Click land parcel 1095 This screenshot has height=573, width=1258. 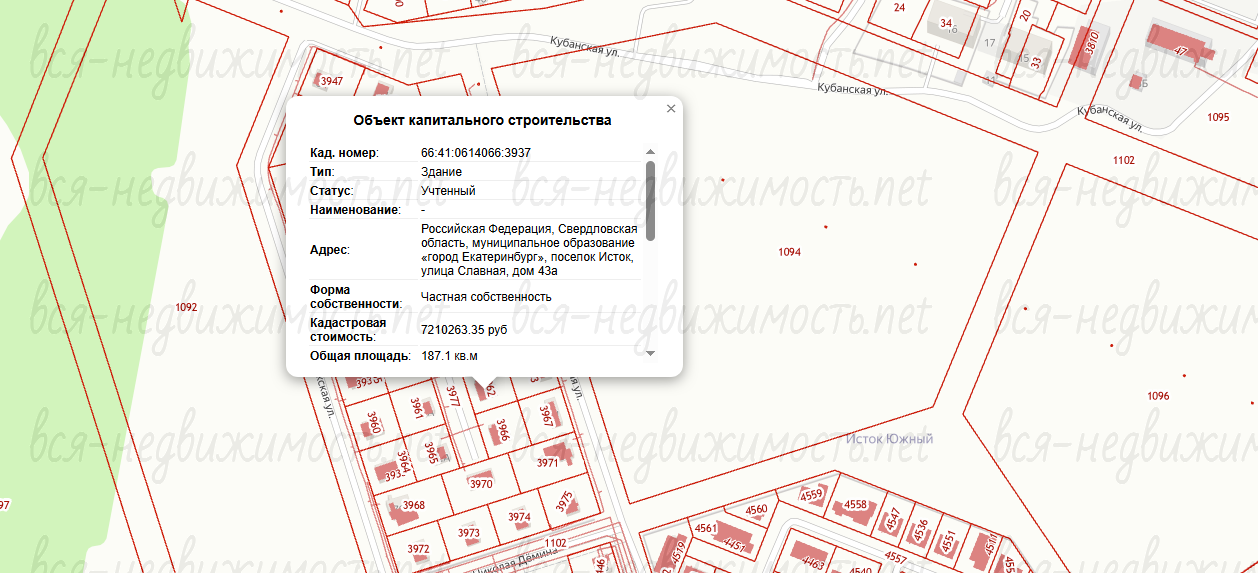[x=1217, y=117]
